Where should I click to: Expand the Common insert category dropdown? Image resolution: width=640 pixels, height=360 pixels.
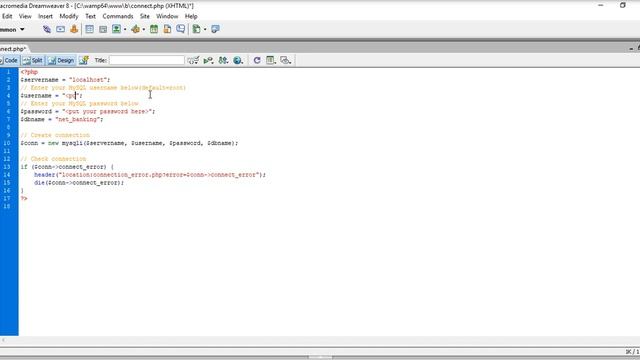click(x=22, y=29)
